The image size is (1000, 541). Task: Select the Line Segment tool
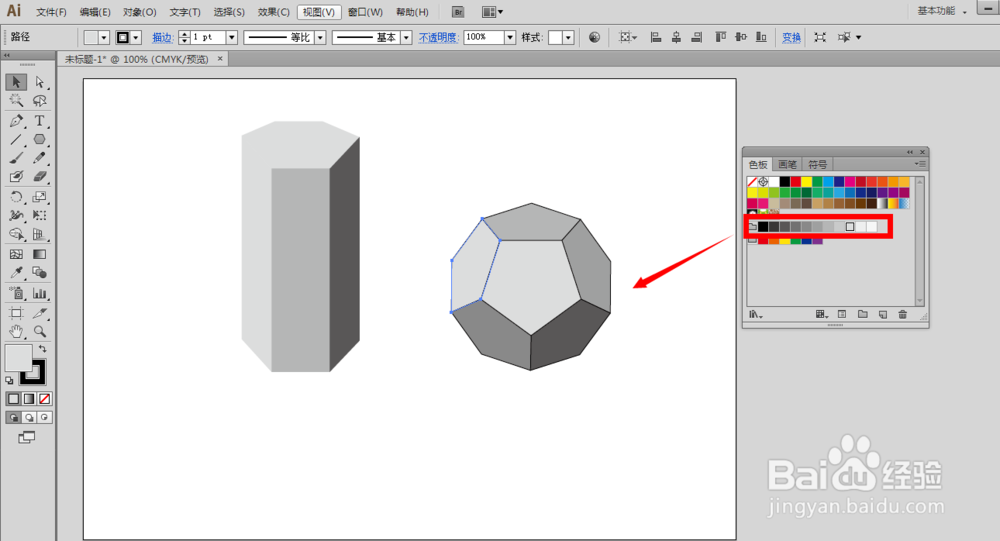[16, 139]
